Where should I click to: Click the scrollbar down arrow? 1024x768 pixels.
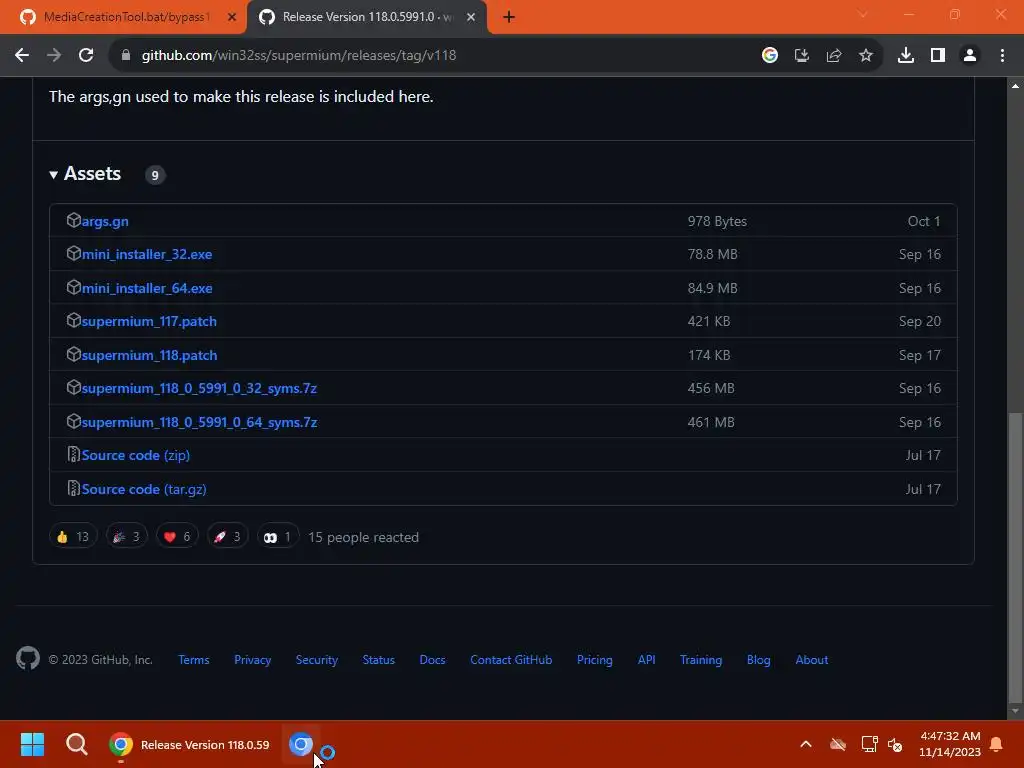1015,711
